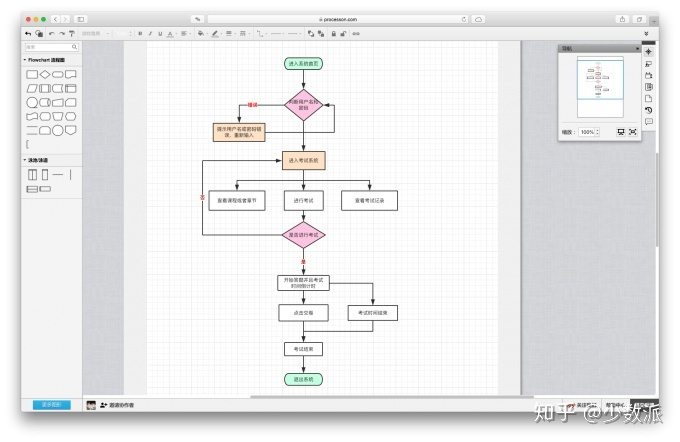Open the graphic style panel icon
Image resolution: width=680 pixels, height=442 pixels.
(648, 64)
